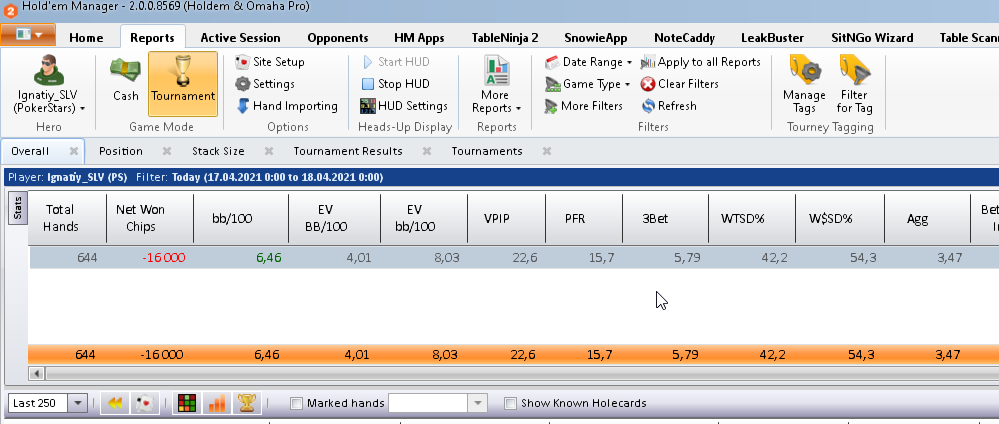The height and width of the screenshot is (424, 999).
Task: Sort by WTSD% column header
Action: pos(752,218)
